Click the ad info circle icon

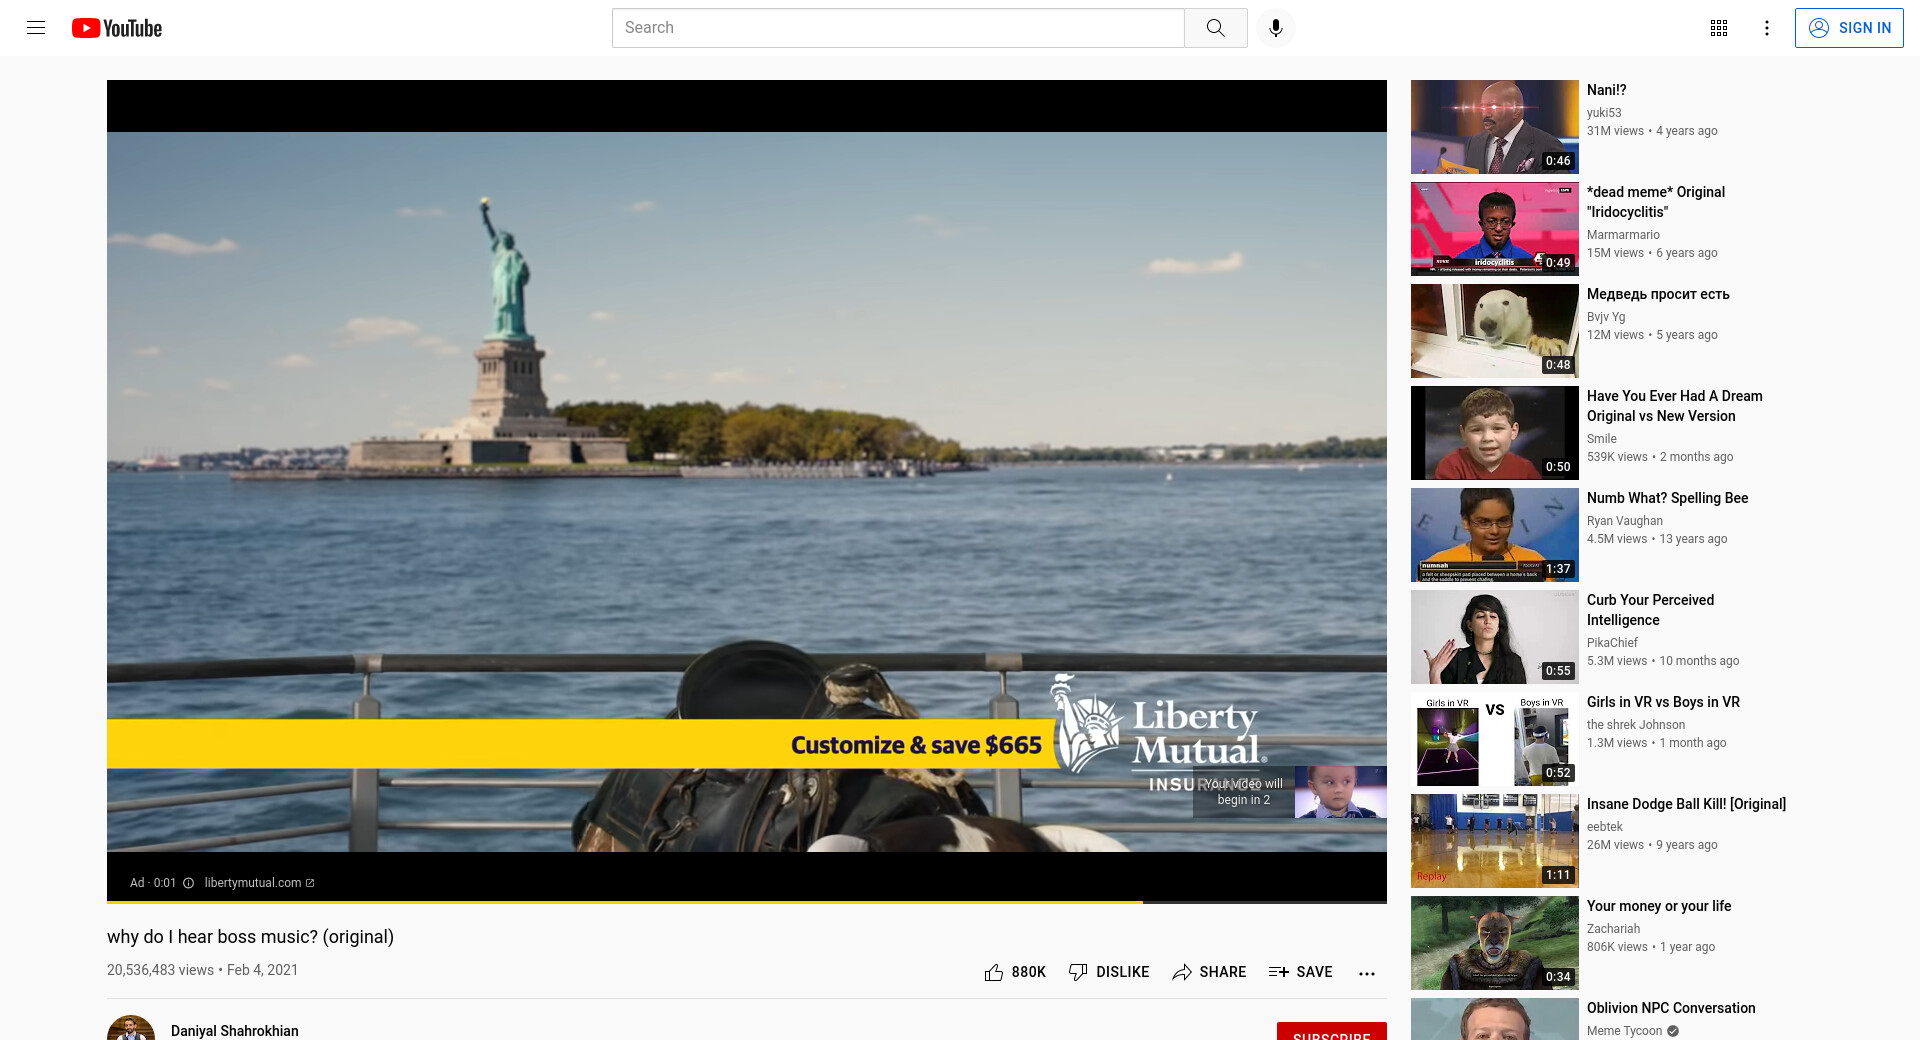click(188, 883)
